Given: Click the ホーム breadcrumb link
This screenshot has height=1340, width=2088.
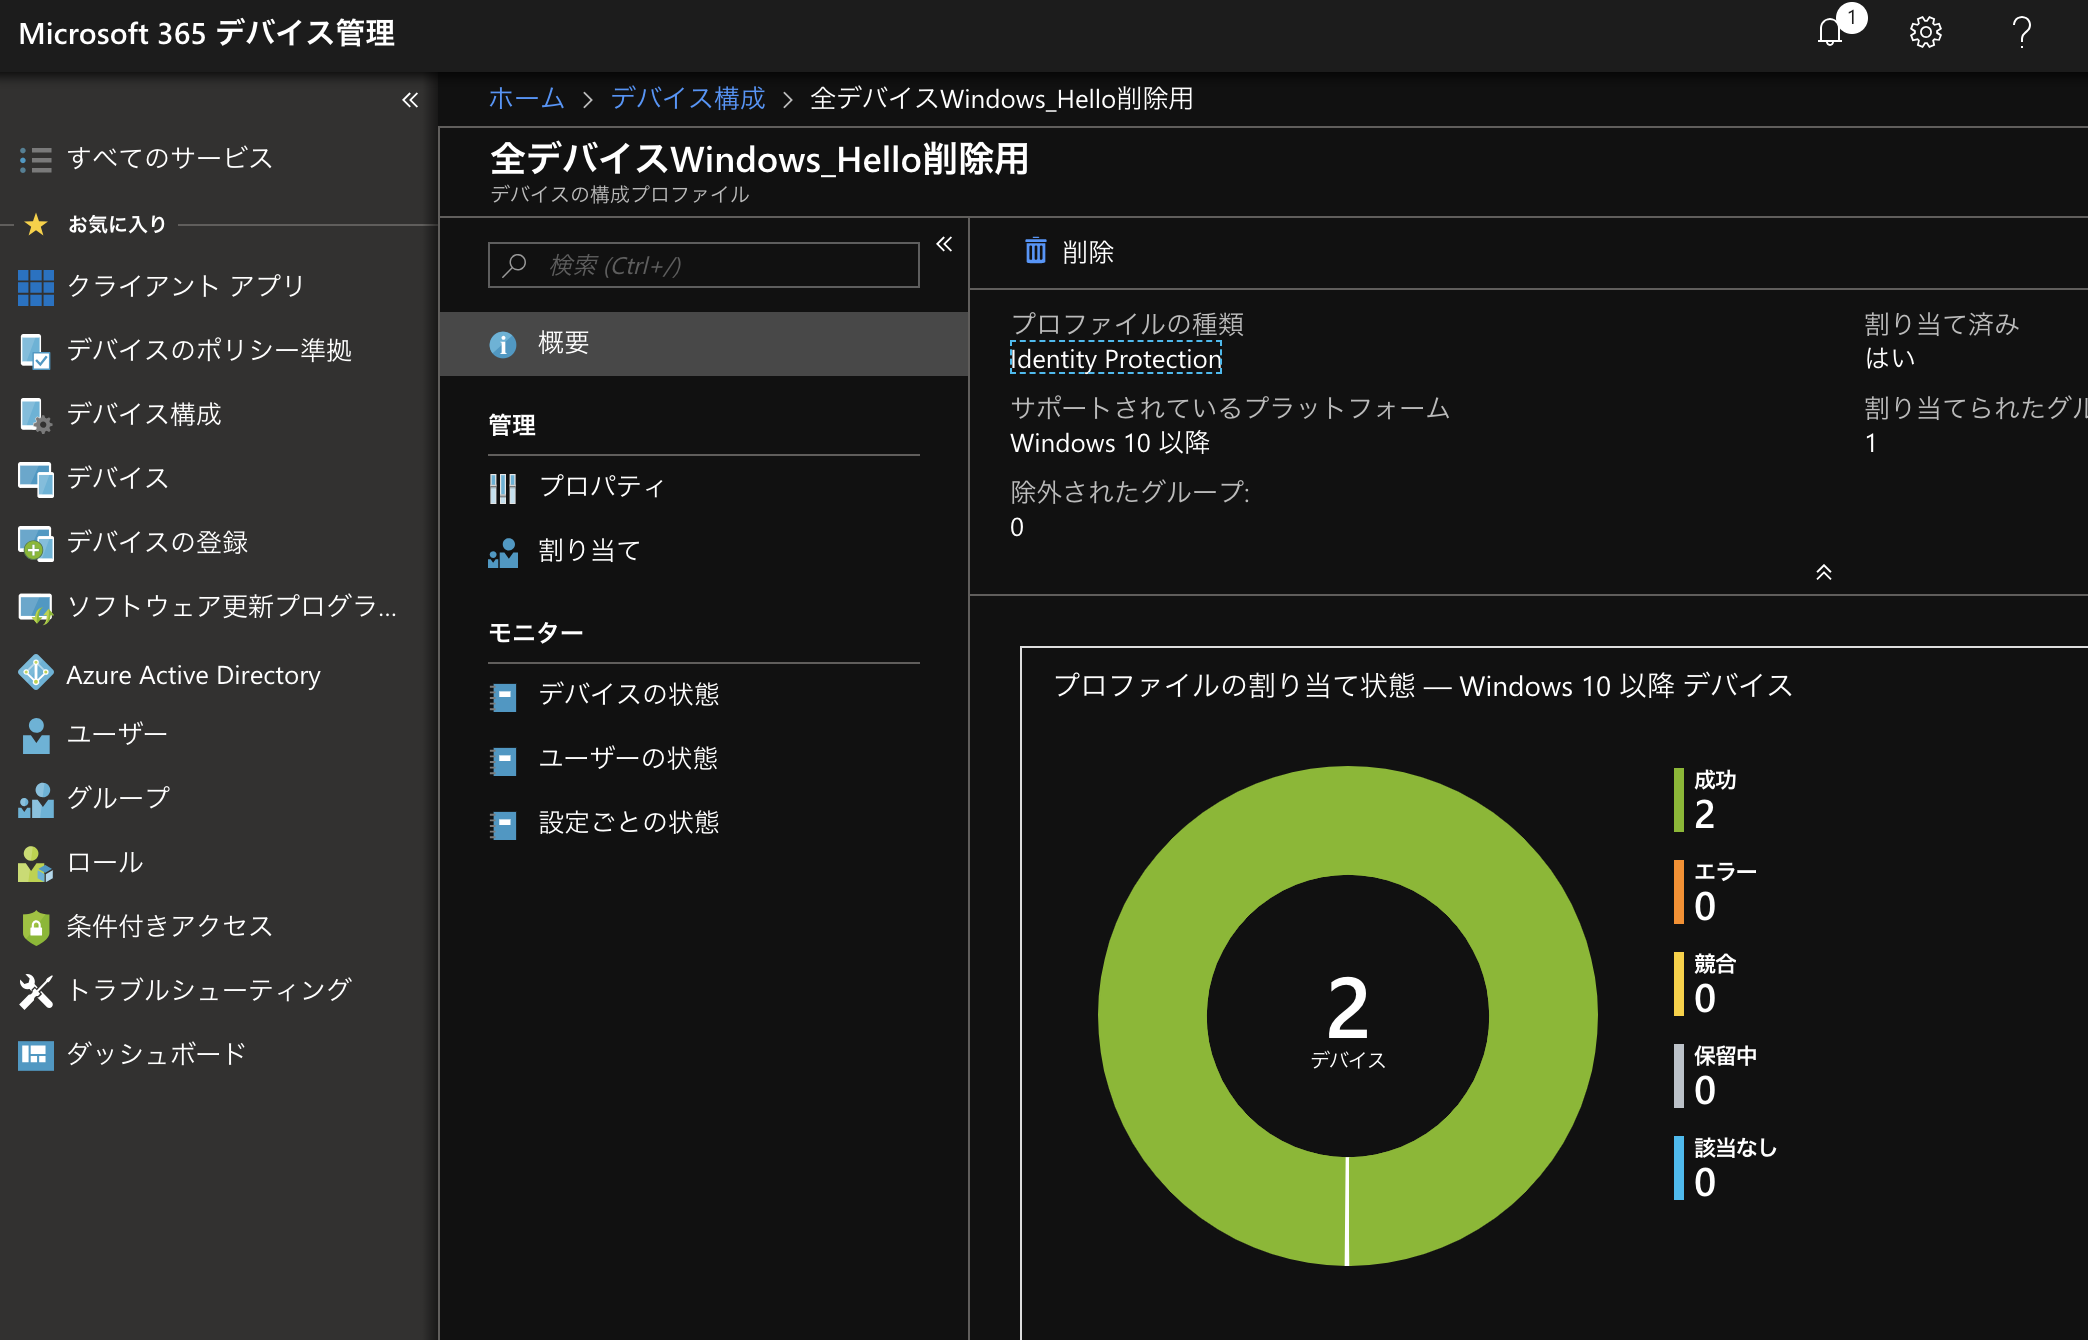Looking at the screenshot, I should tap(526, 99).
